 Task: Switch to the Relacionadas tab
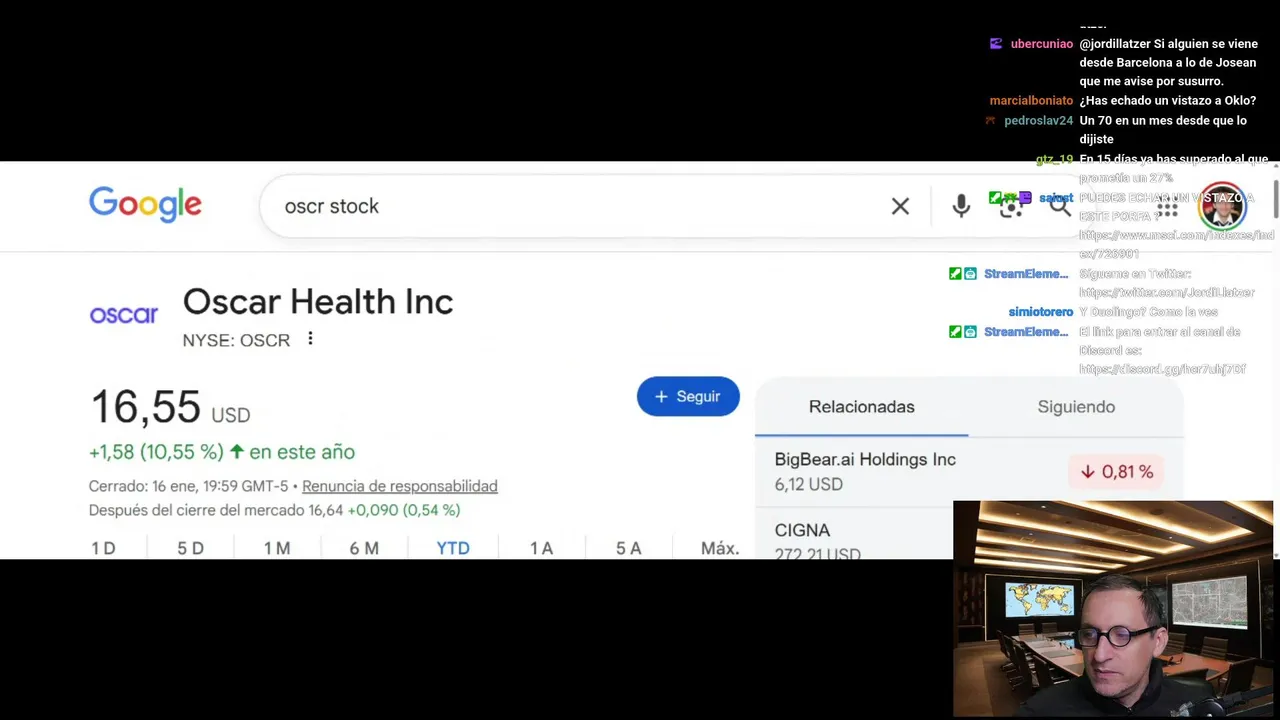tap(862, 407)
